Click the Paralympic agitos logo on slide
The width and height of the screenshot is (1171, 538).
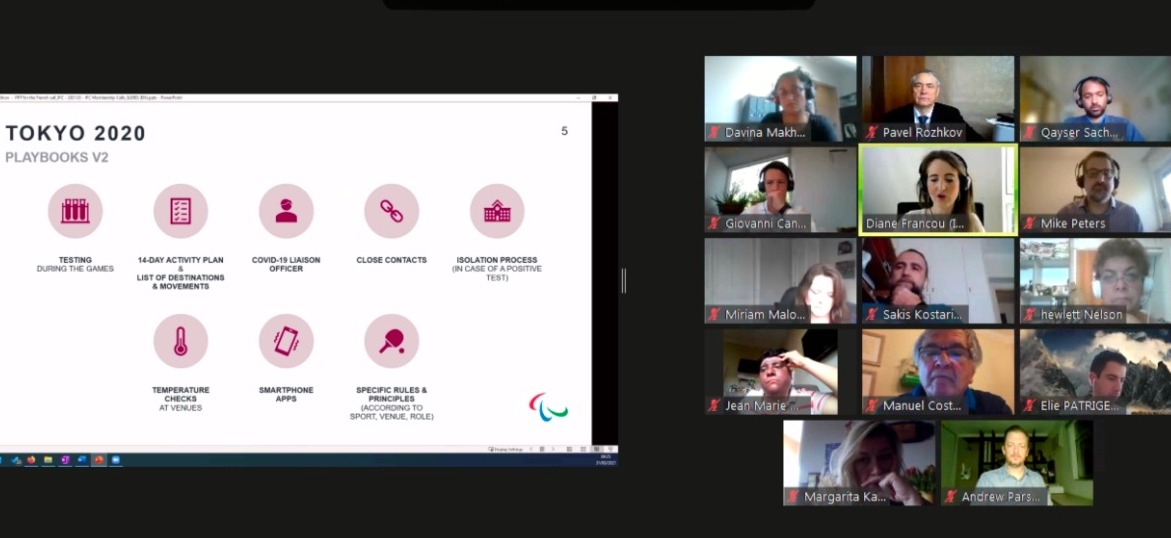[548, 407]
